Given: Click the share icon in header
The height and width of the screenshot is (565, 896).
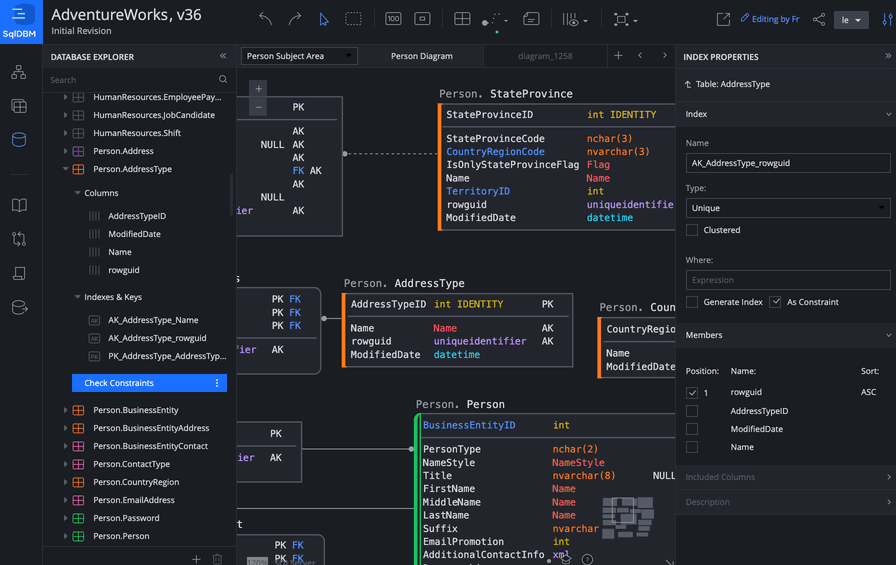Looking at the screenshot, I should (x=819, y=19).
